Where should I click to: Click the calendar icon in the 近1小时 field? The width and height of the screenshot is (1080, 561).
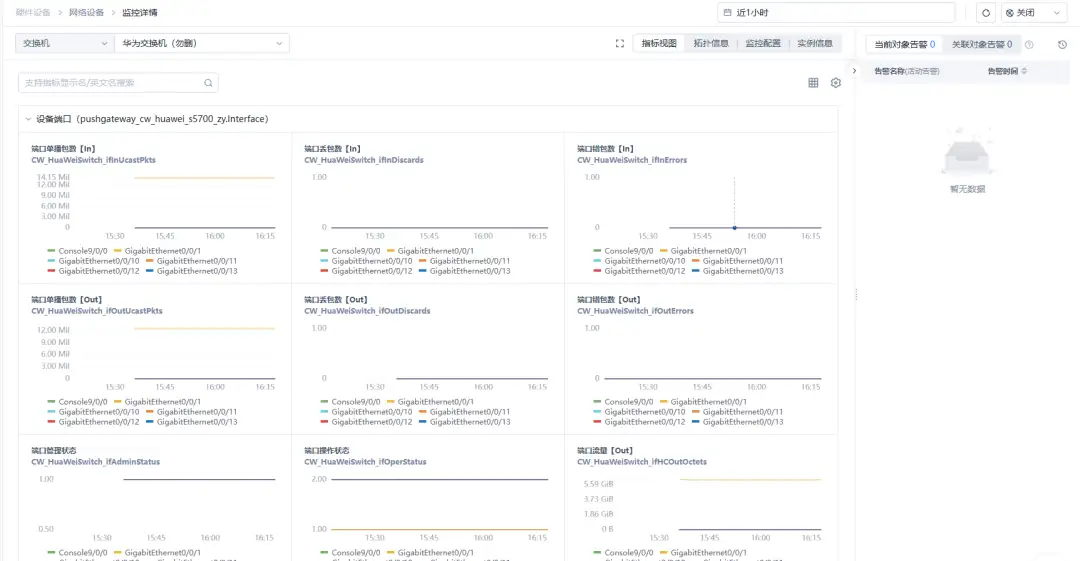pos(727,12)
